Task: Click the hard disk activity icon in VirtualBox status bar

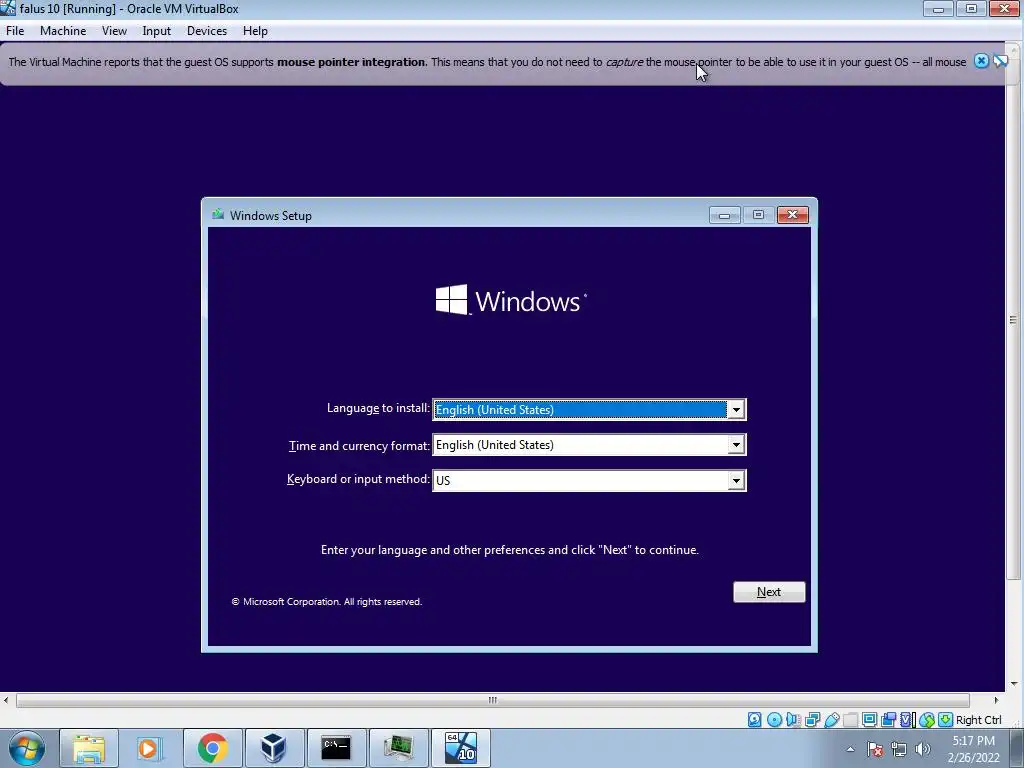Action: point(755,720)
